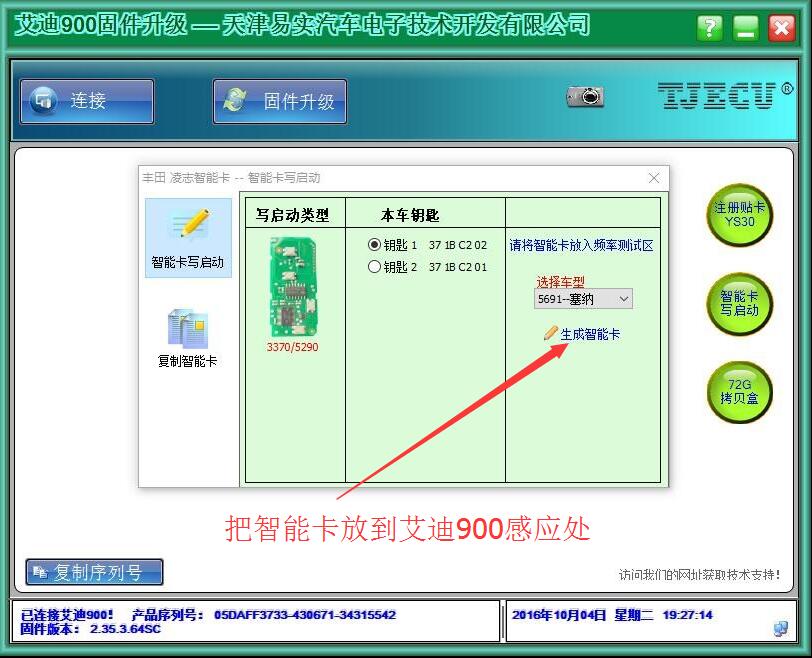Click the 本车钥匙 column header
Screen dimensions: 812x658
click(410, 215)
